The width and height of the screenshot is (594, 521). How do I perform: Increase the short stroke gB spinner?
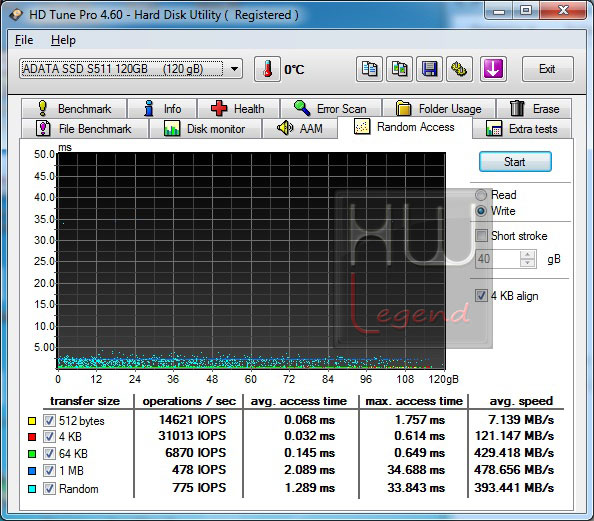pos(527,255)
